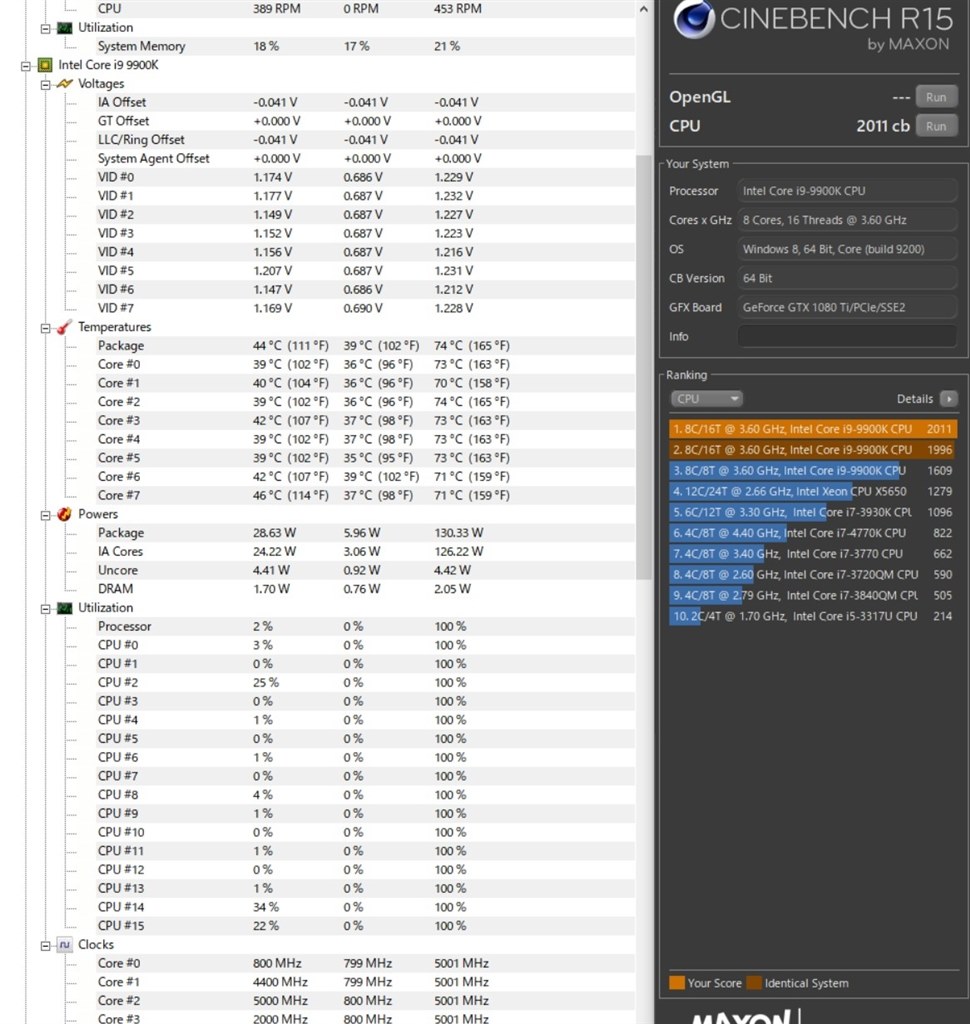Collapse the Powers tree section
The height and width of the screenshot is (1024, 970).
pyautogui.click(x=45, y=515)
